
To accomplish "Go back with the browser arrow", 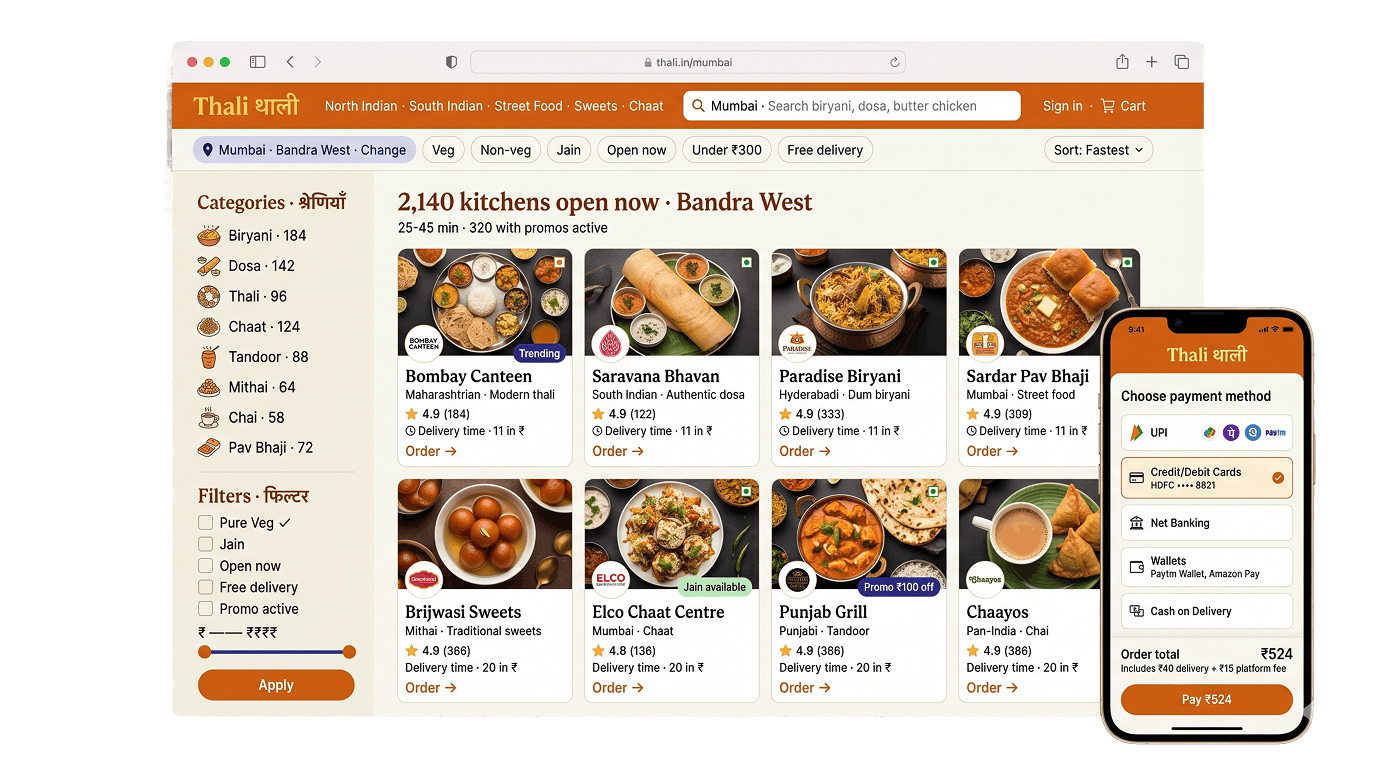I will [290, 62].
